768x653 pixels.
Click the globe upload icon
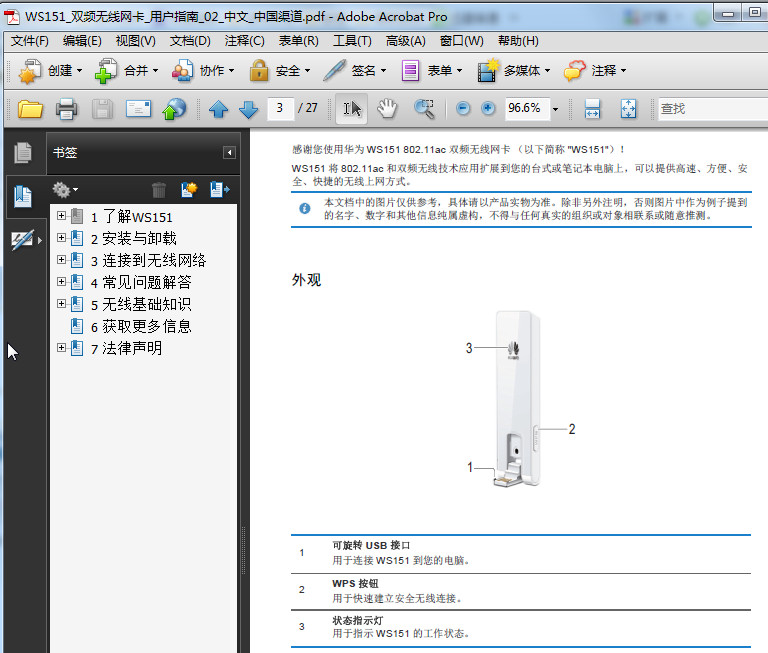click(x=174, y=109)
